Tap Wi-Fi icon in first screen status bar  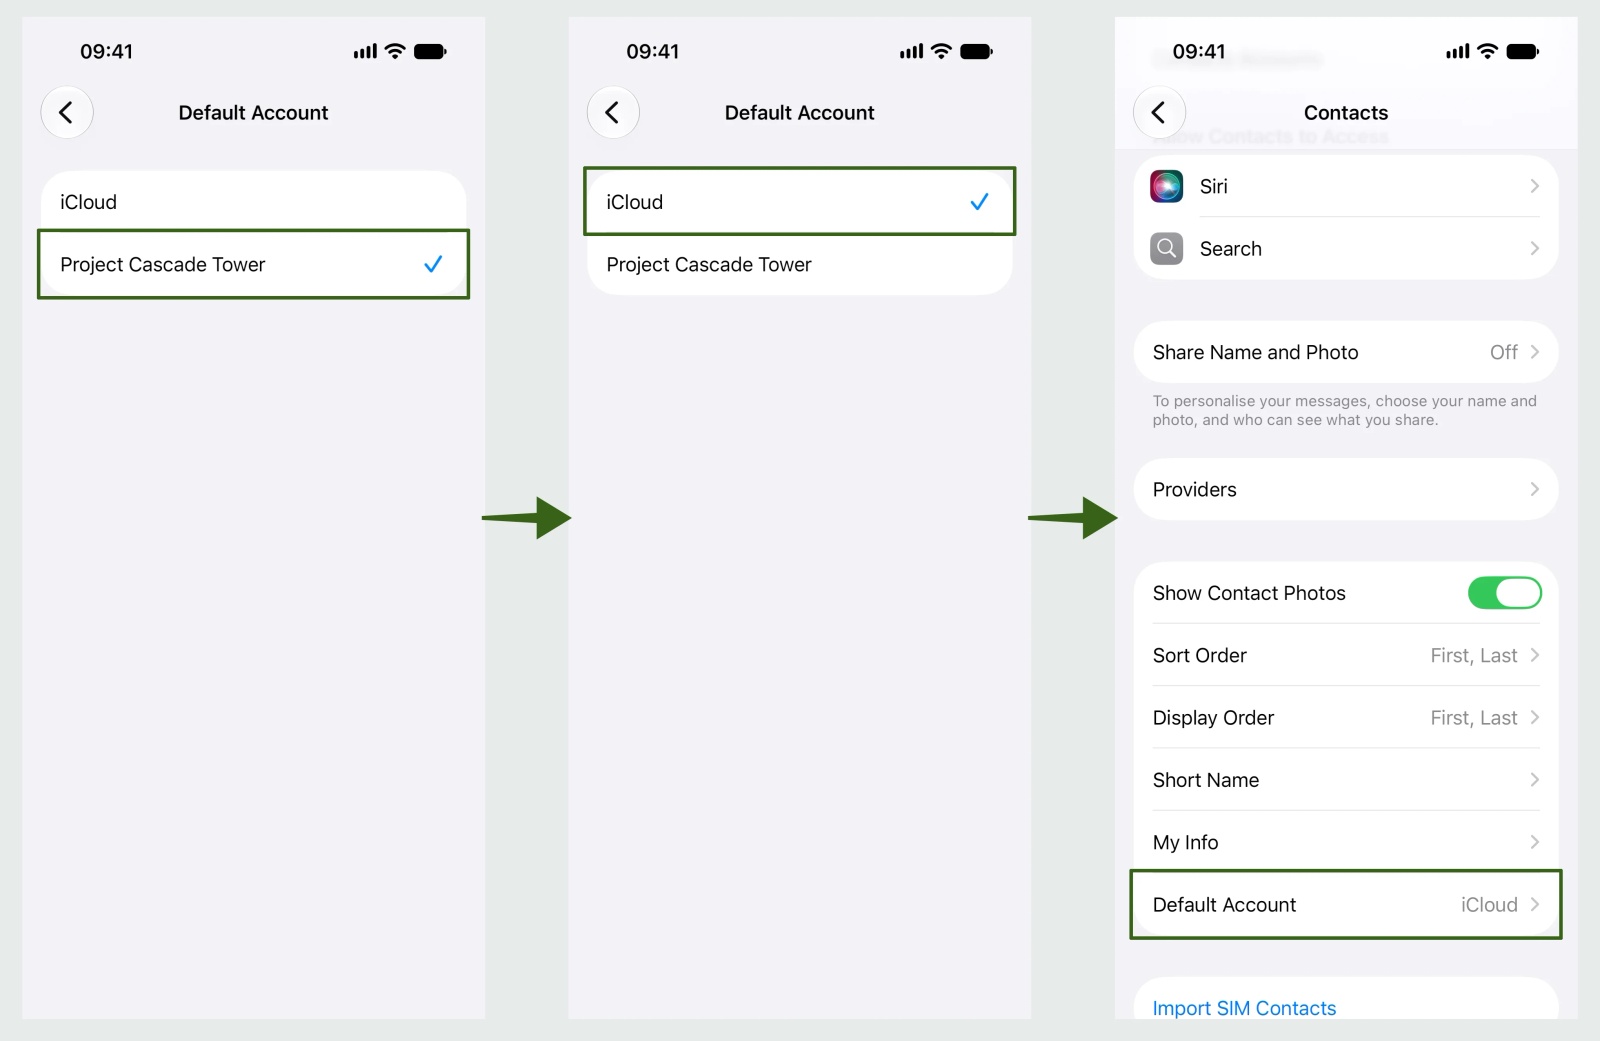(395, 51)
